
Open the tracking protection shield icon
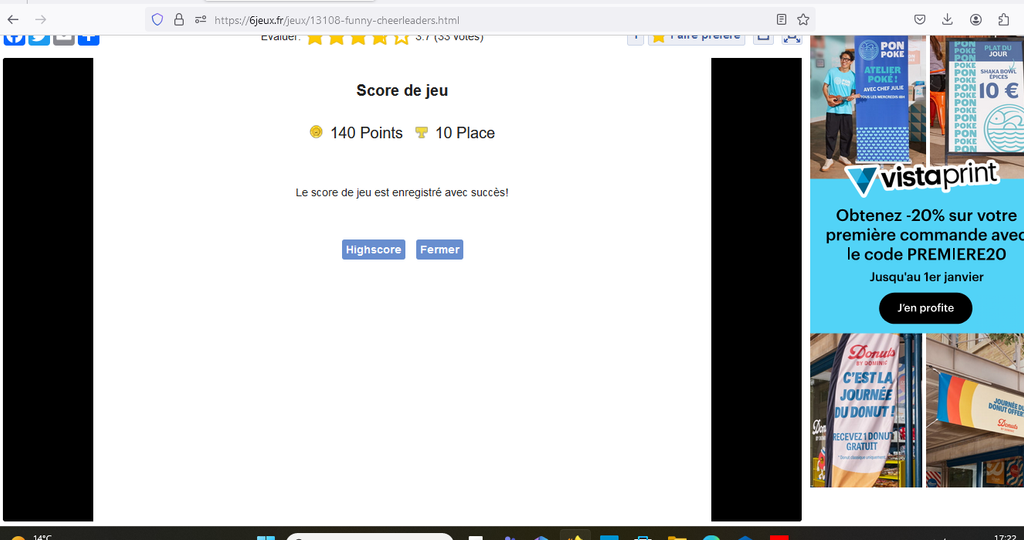click(x=157, y=19)
